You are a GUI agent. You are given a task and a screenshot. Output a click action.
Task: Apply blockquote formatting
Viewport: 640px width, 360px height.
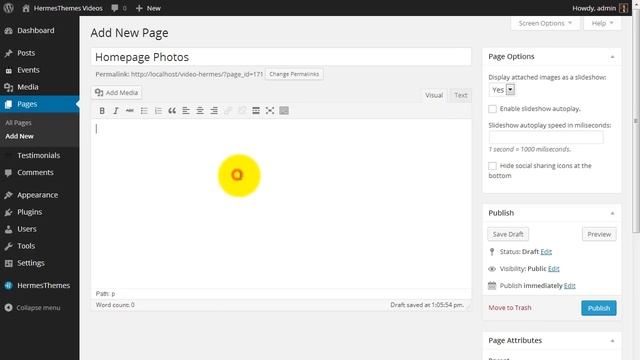(172, 111)
